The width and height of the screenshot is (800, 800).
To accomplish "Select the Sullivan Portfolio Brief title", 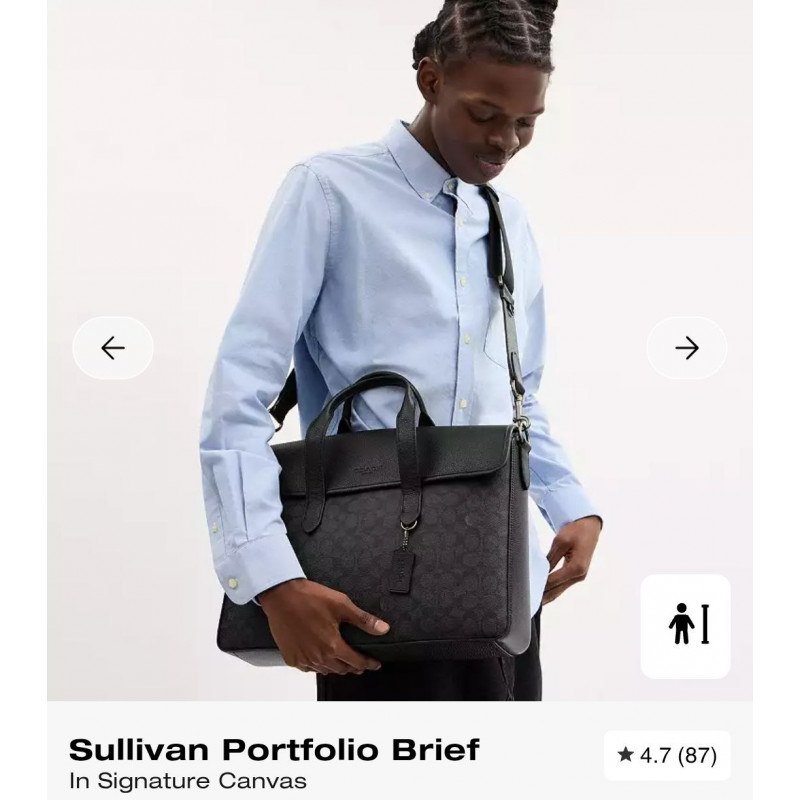I will pos(274,749).
